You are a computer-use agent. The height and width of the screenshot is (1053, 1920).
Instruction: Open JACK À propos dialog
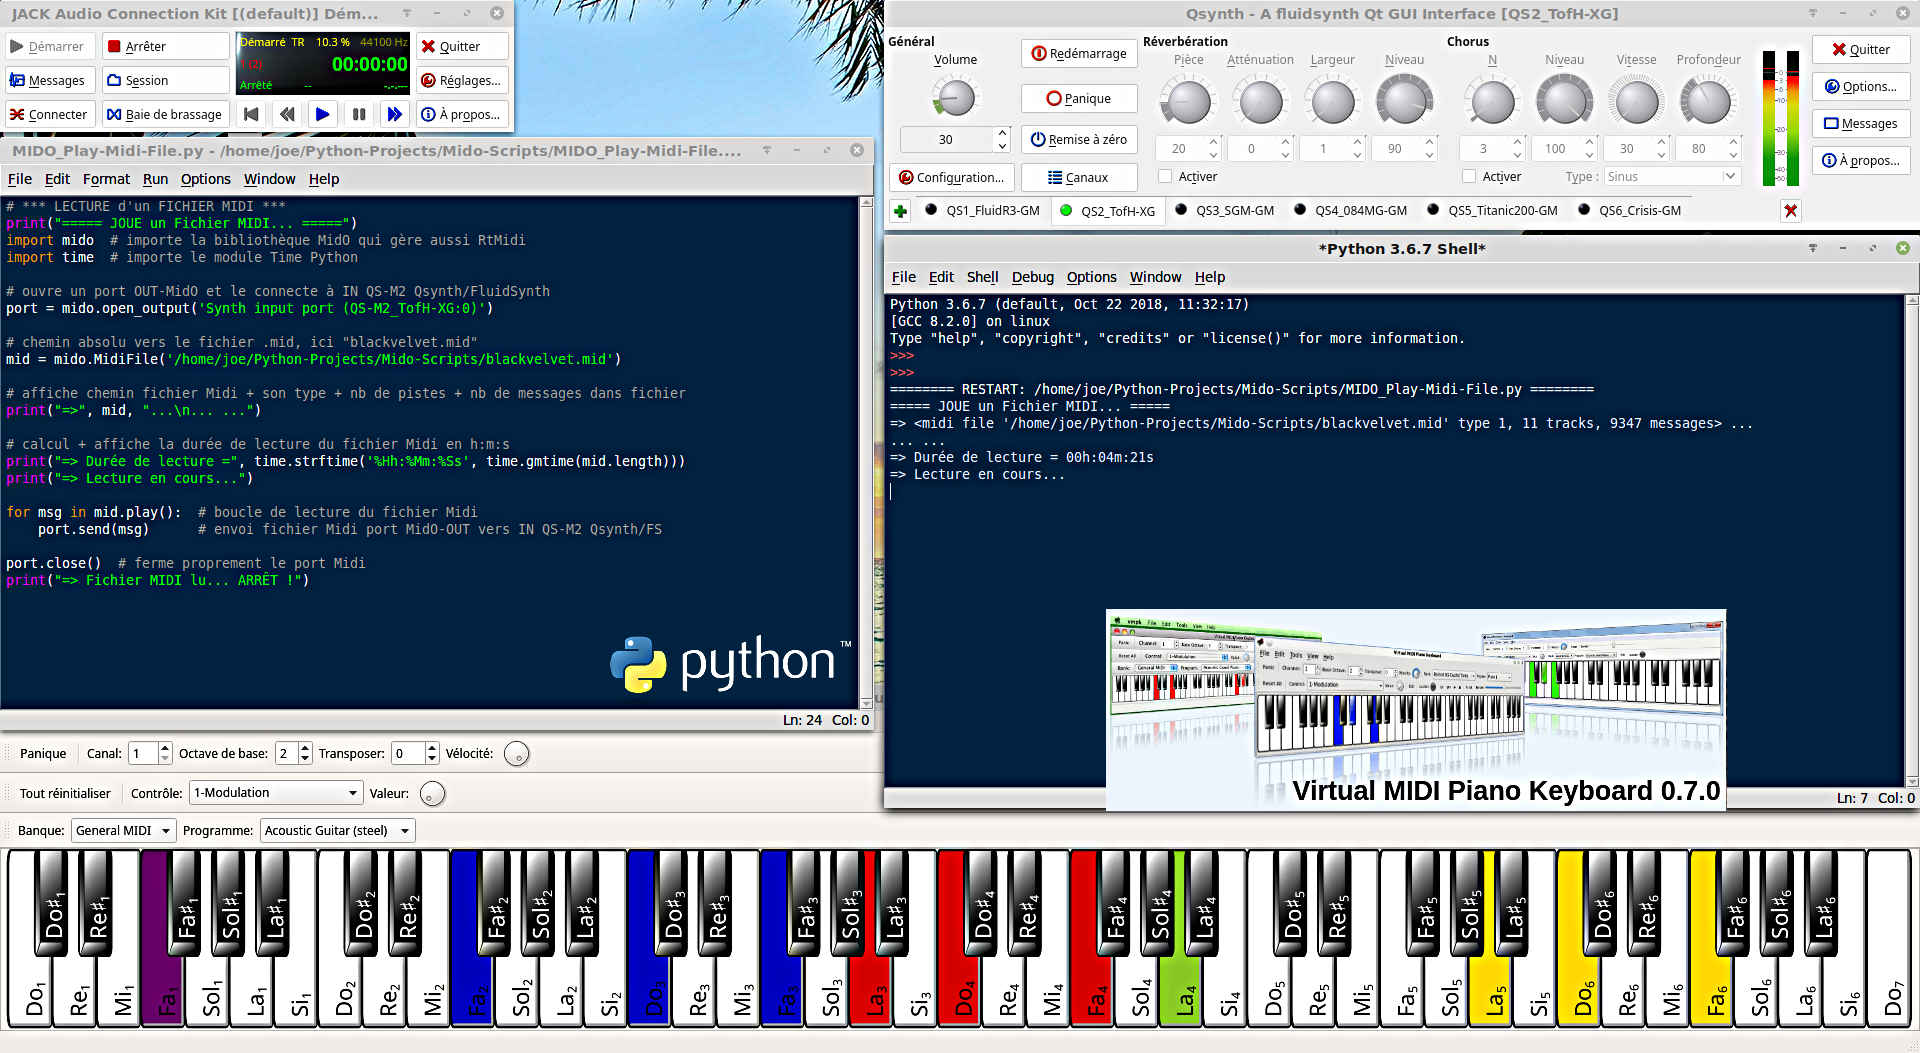click(x=462, y=114)
